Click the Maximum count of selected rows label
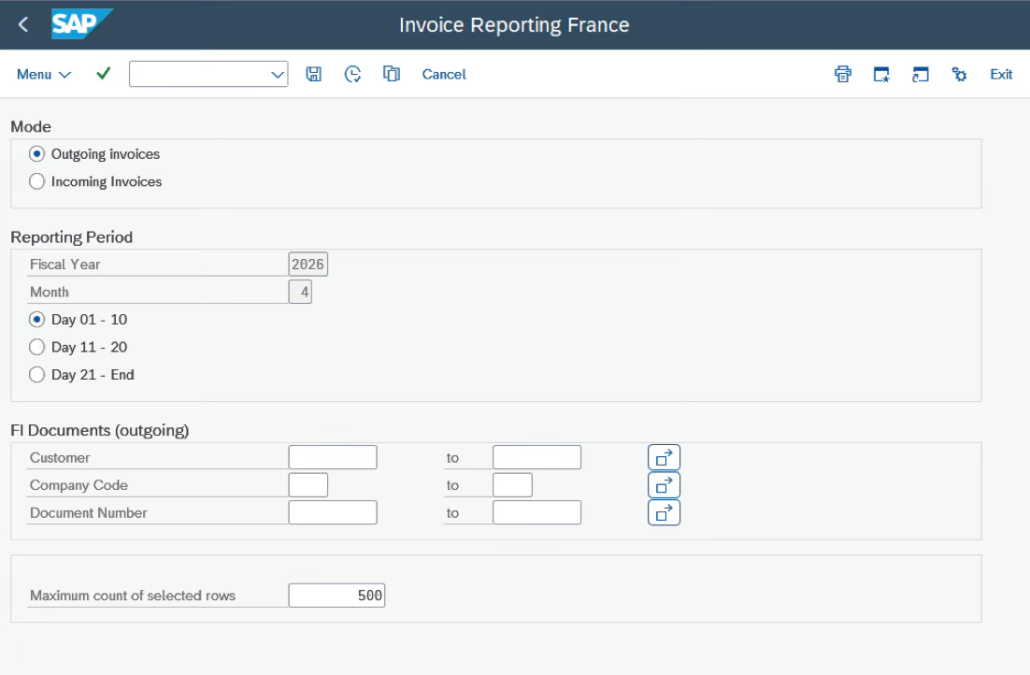1030x675 pixels. pos(133,595)
